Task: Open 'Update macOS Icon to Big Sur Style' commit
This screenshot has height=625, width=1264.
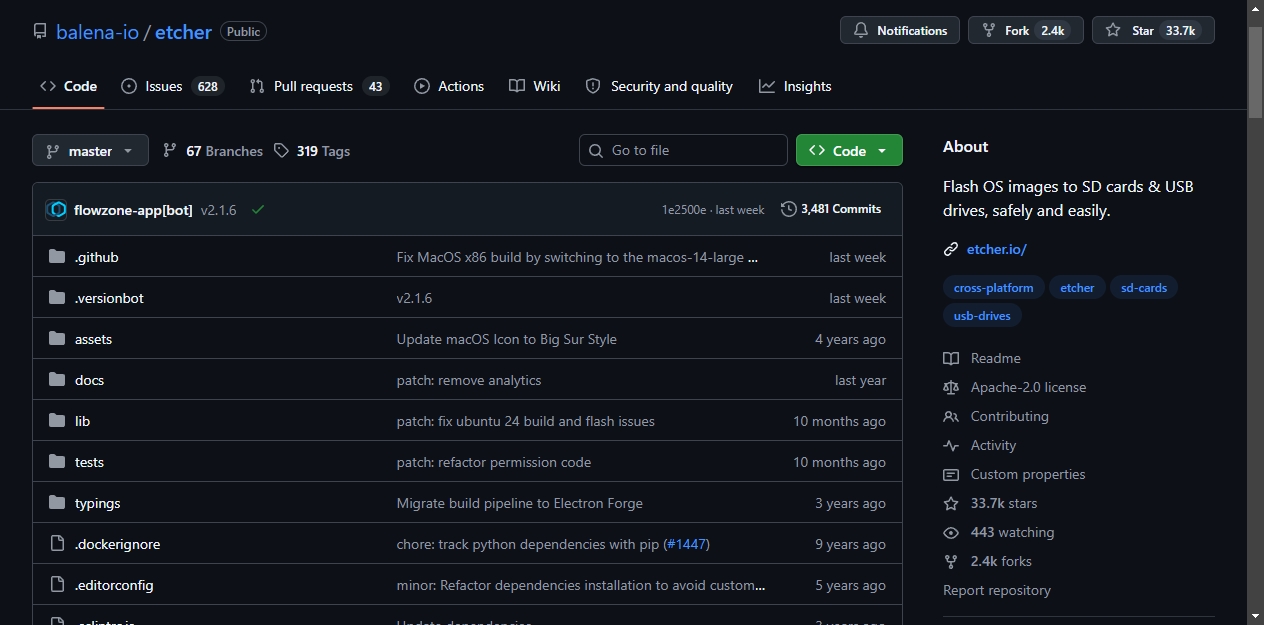Action: (507, 339)
